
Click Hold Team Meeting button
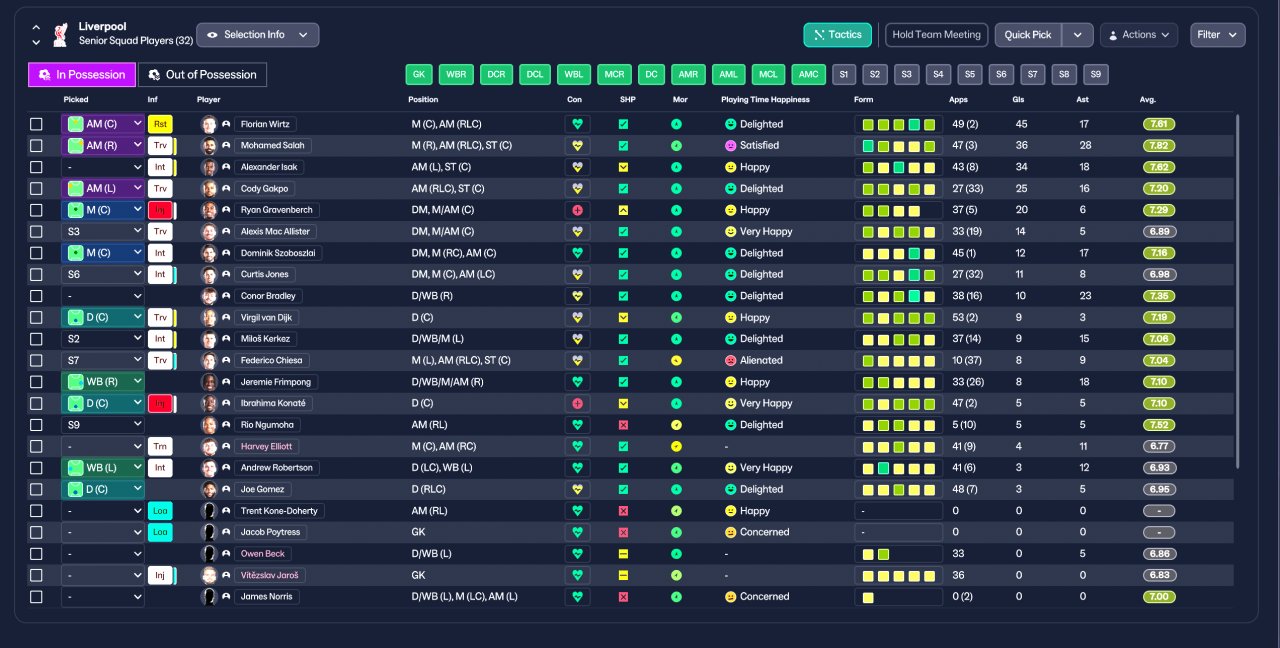point(937,35)
